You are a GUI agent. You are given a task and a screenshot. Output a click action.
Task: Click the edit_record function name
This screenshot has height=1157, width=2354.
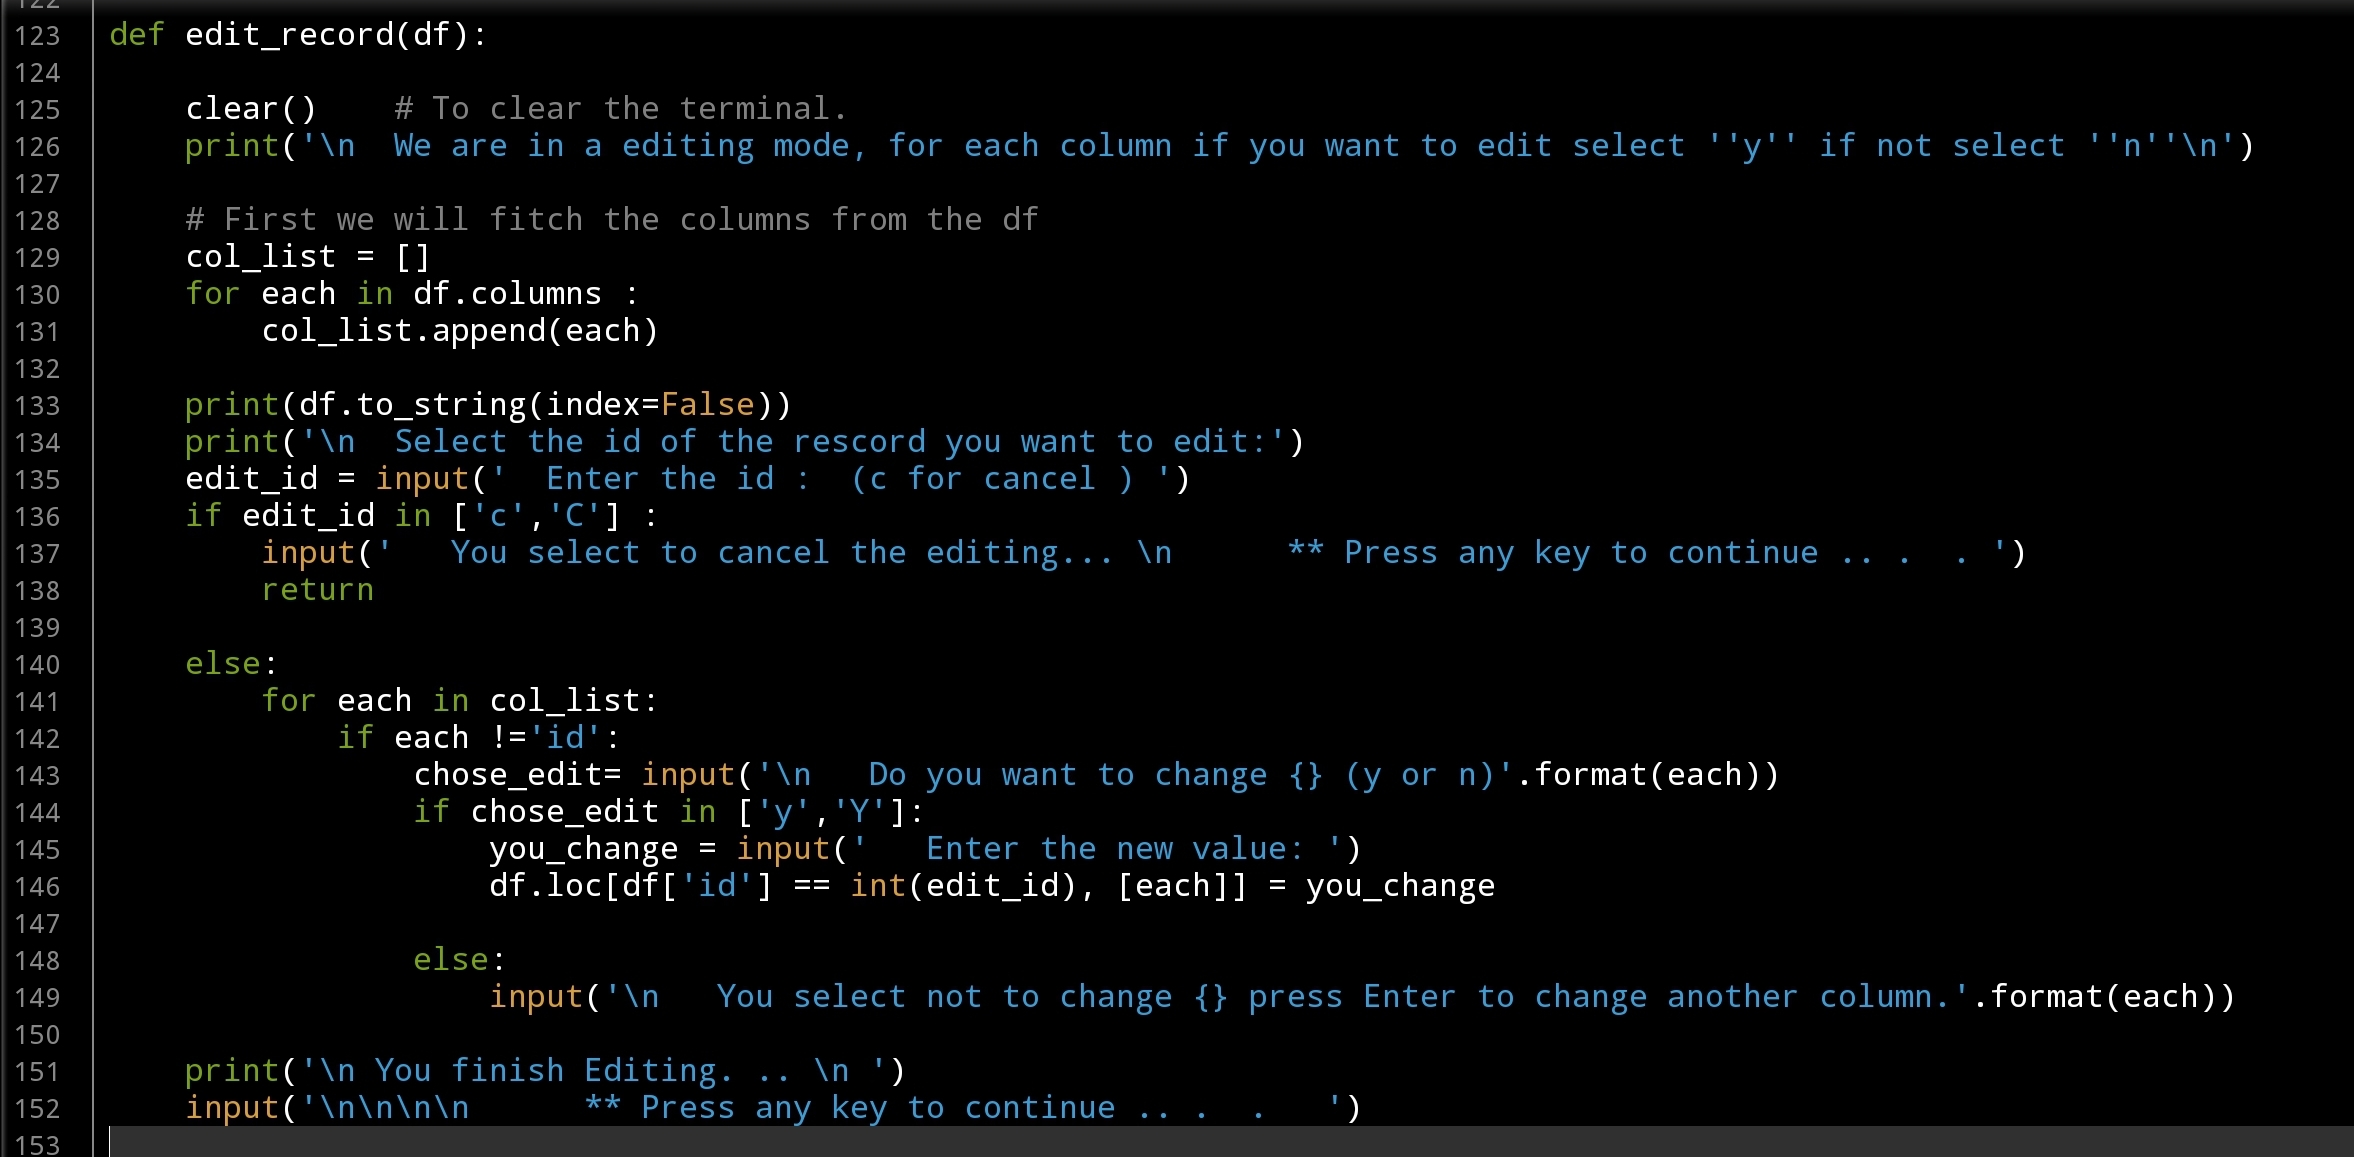[289, 35]
